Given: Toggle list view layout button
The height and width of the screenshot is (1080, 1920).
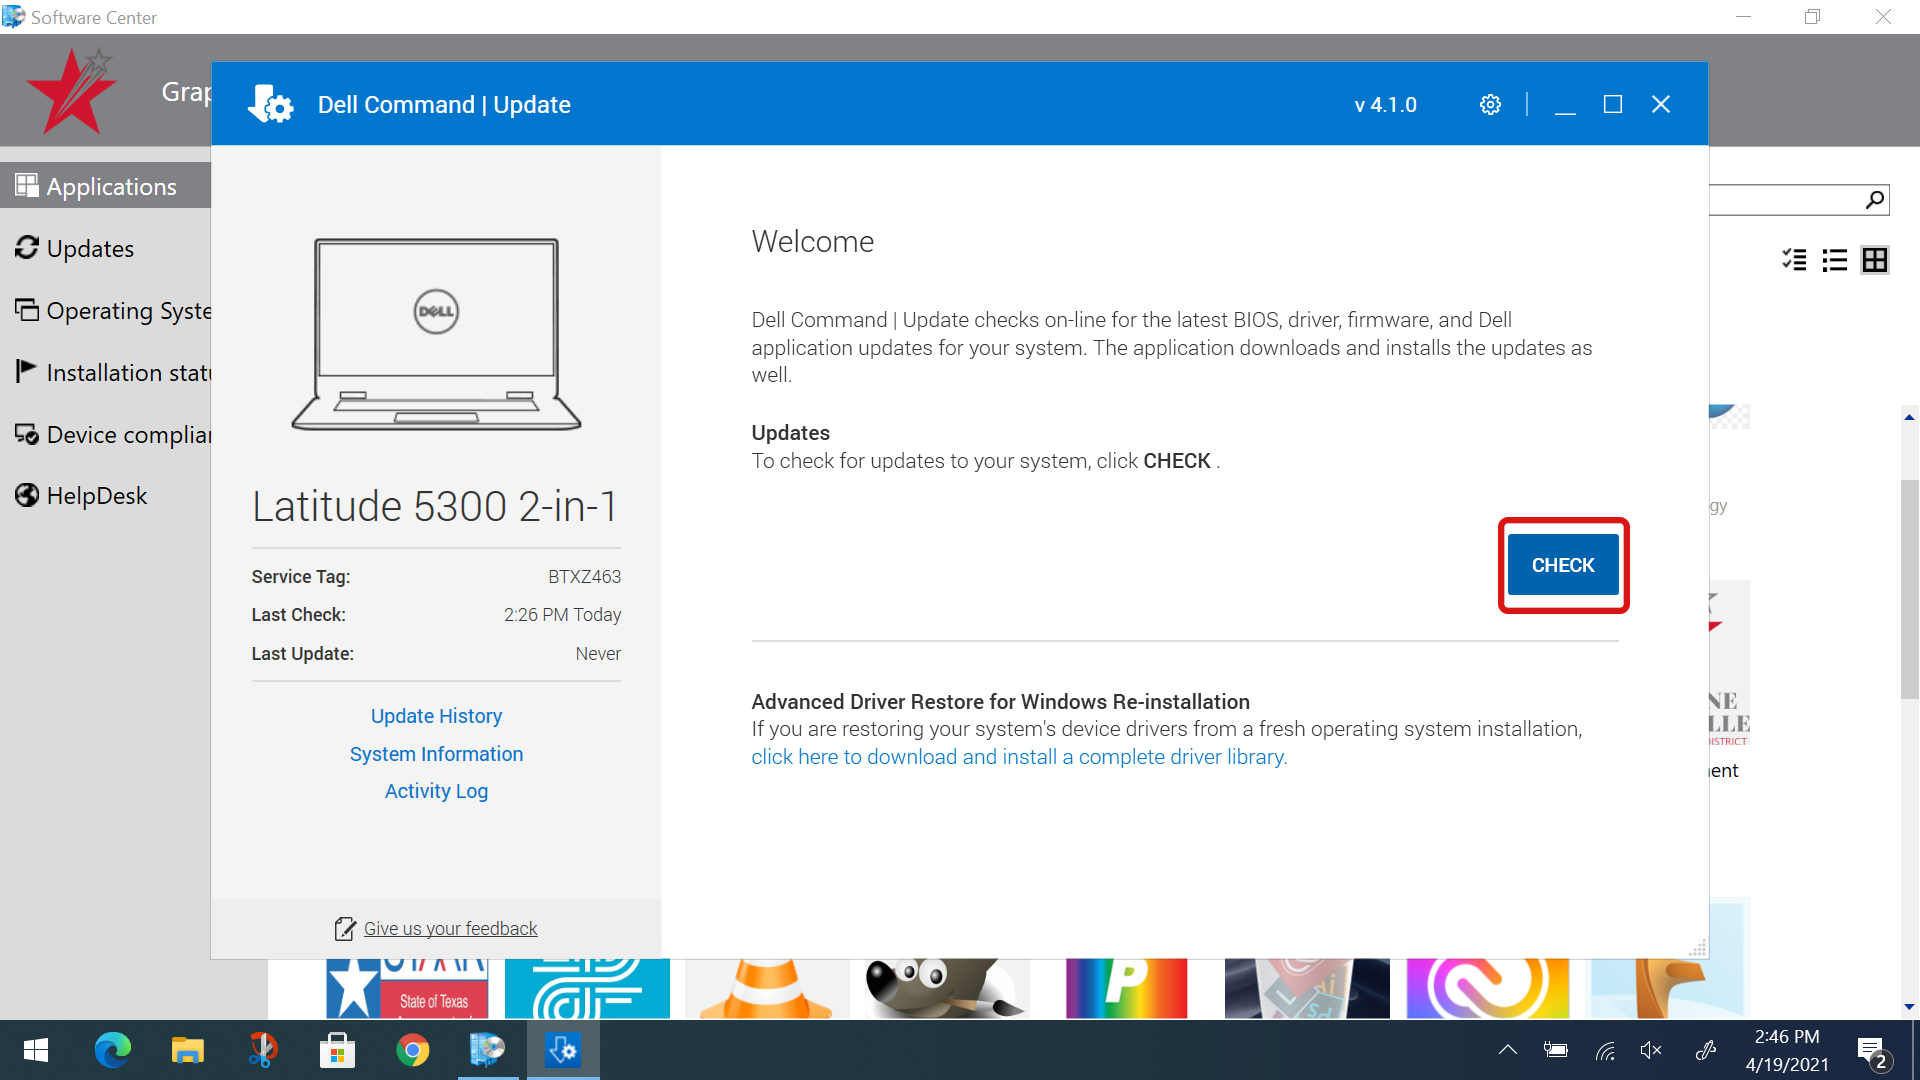Looking at the screenshot, I should click(1833, 260).
